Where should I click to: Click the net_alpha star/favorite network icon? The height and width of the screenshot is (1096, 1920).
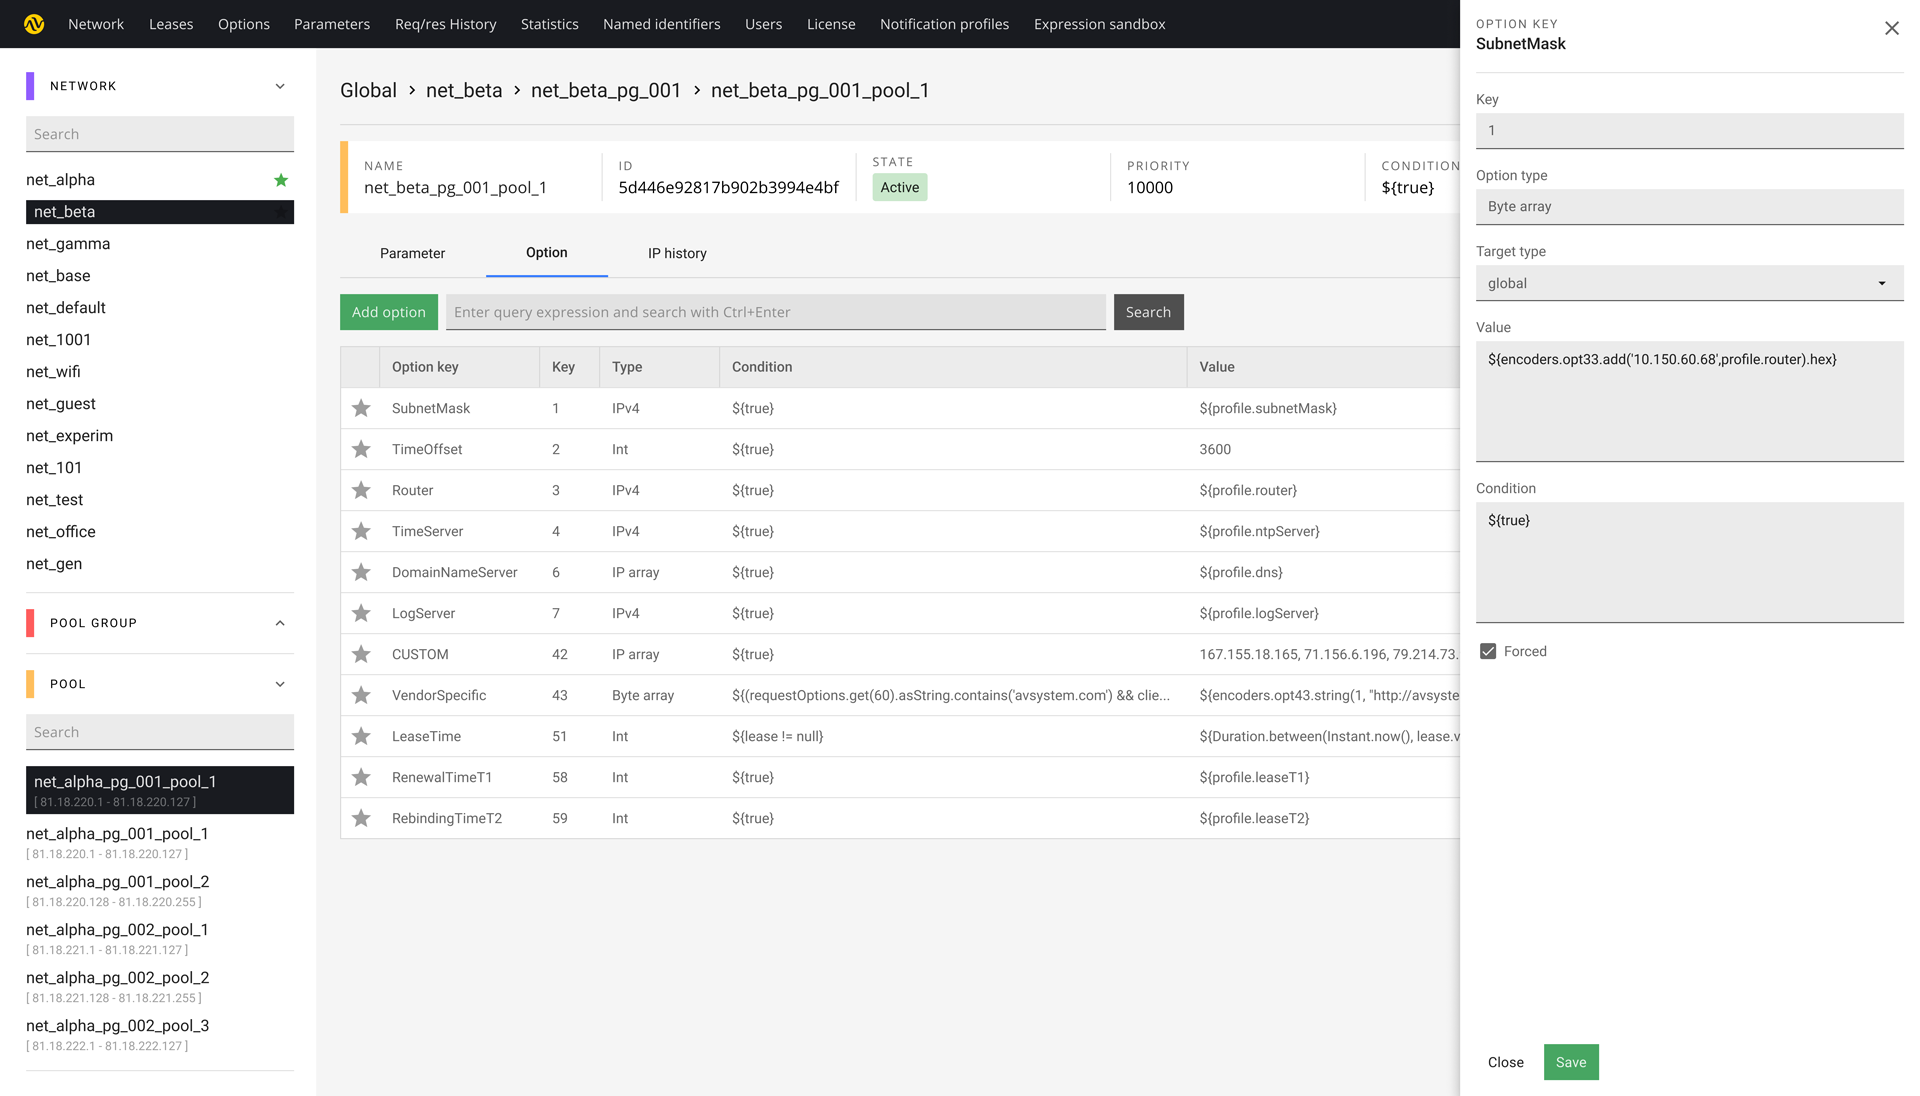[x=281, y=181]
